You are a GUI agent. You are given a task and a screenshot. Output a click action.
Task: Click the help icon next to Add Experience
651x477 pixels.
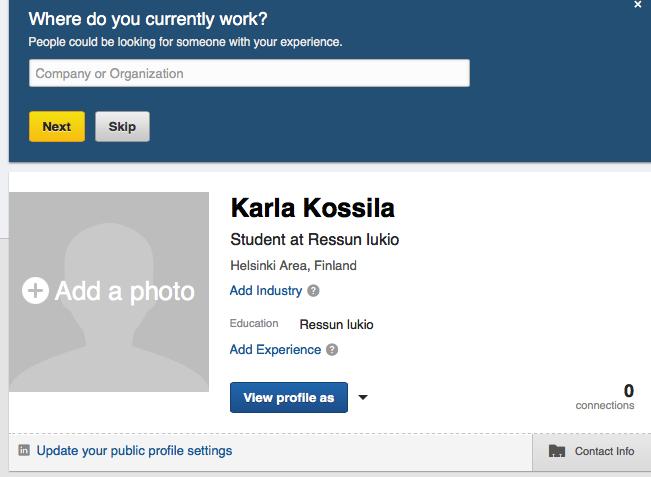point(332,350)
